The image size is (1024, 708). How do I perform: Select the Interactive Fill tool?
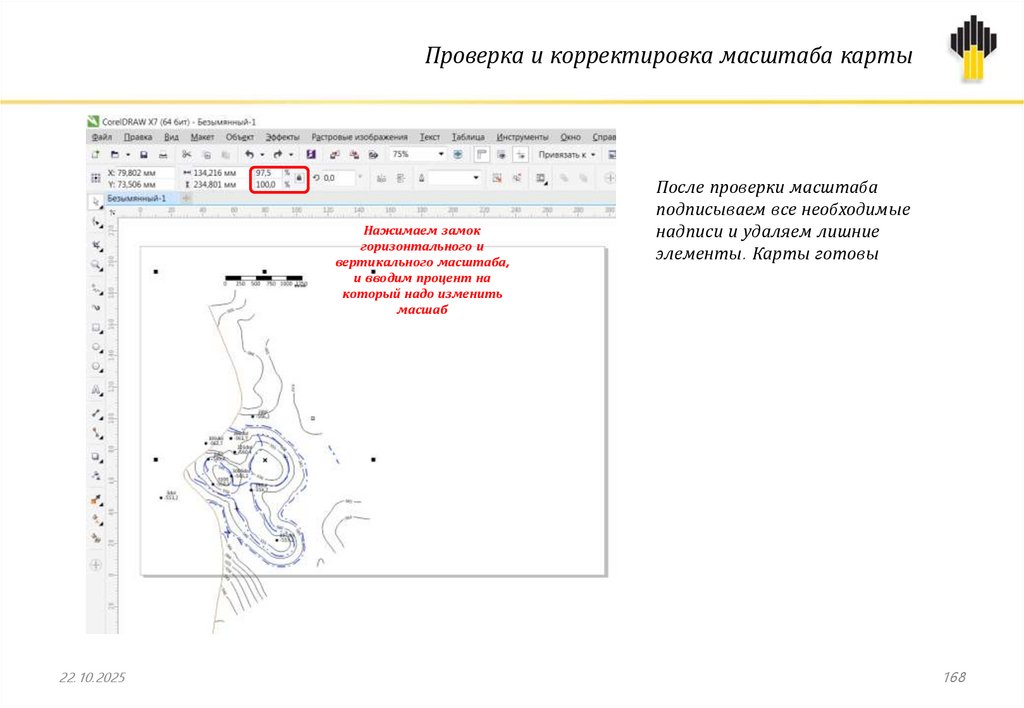click(96, 520)
